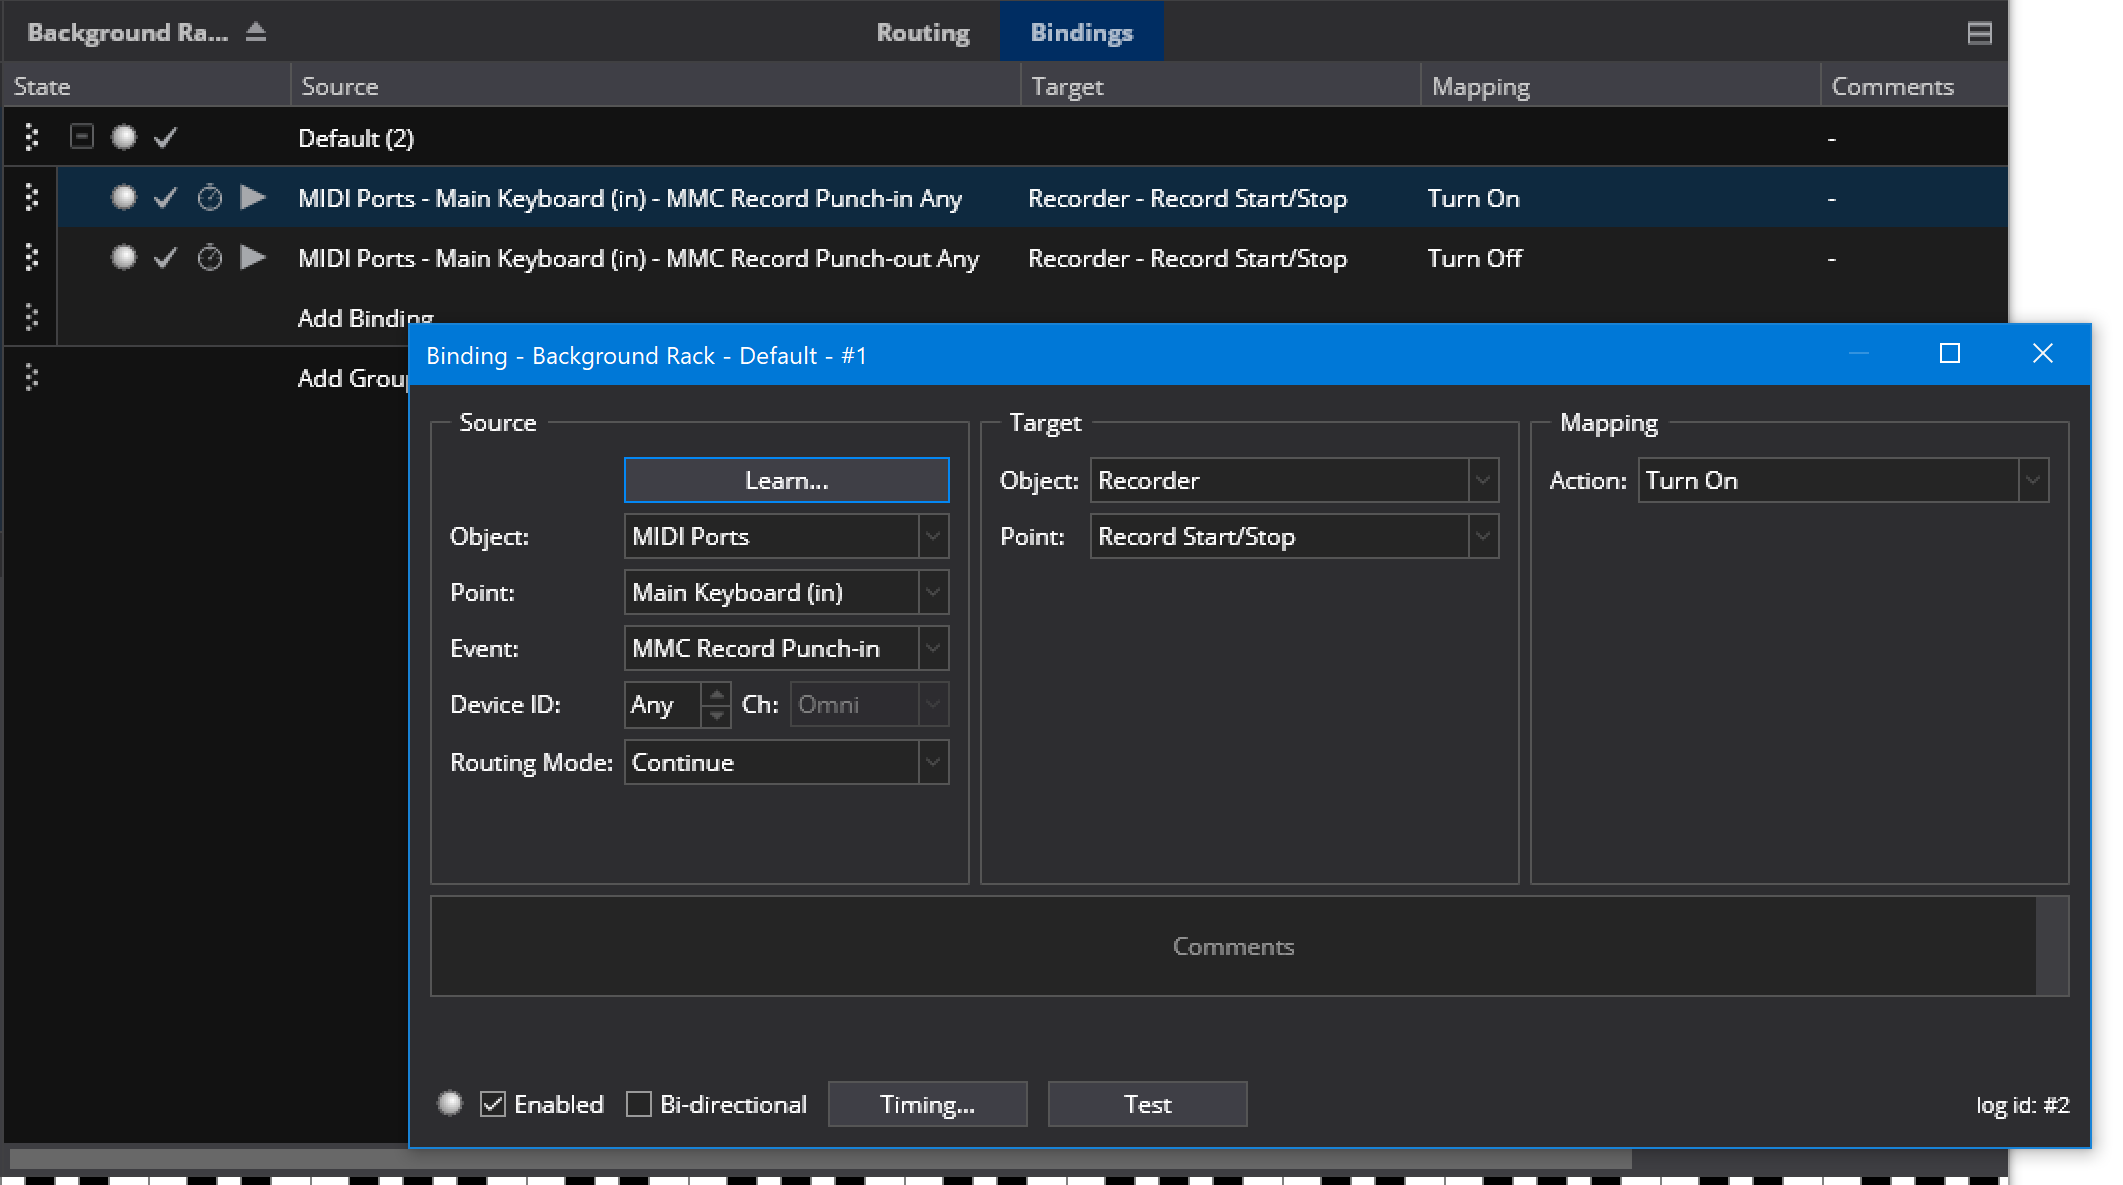Open the Event MMC Record Punch-in dropdown
The width and height of the screenshot is (2123, 1185).
[x=786, y=648]
